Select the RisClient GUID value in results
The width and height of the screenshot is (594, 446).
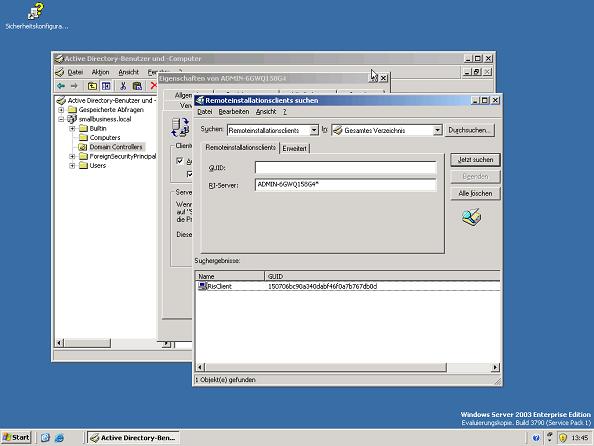click(322, 286)
